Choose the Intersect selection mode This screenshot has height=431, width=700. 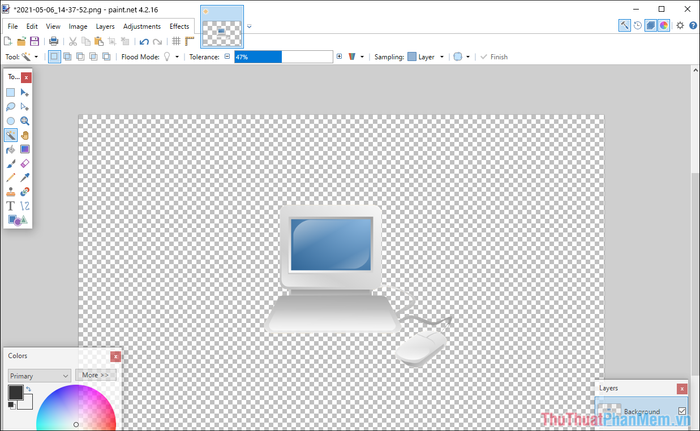click(93, 57)
